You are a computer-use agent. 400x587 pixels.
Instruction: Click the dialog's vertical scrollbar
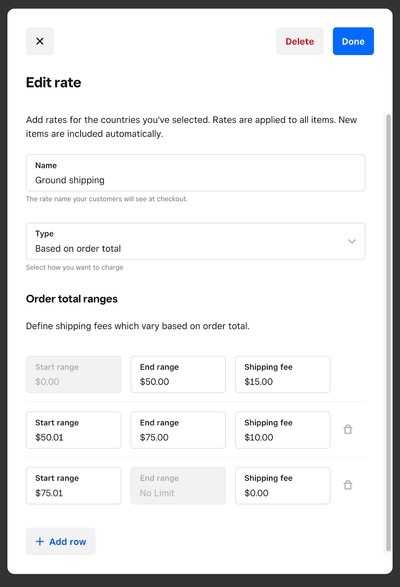point(388,333)
